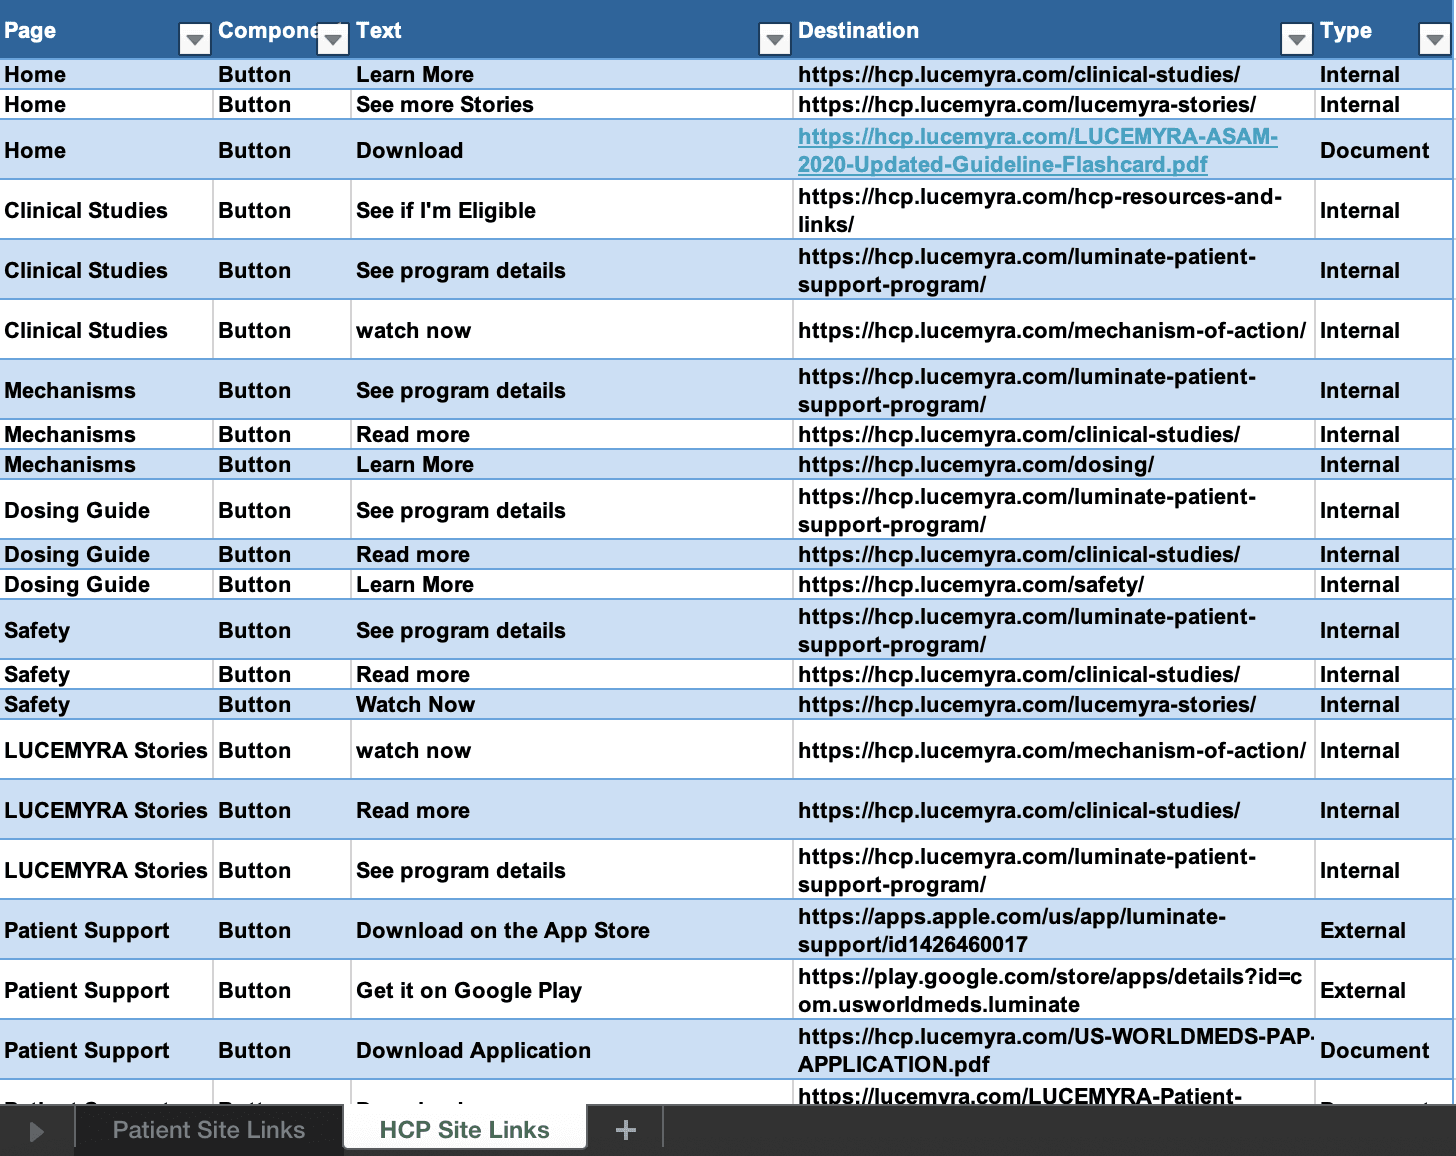1456x1156 pixels.
Task: Open the LUCEMYRA-ASAM Flashcard PDF hyperlink
Action: (x=1037, y=150)
